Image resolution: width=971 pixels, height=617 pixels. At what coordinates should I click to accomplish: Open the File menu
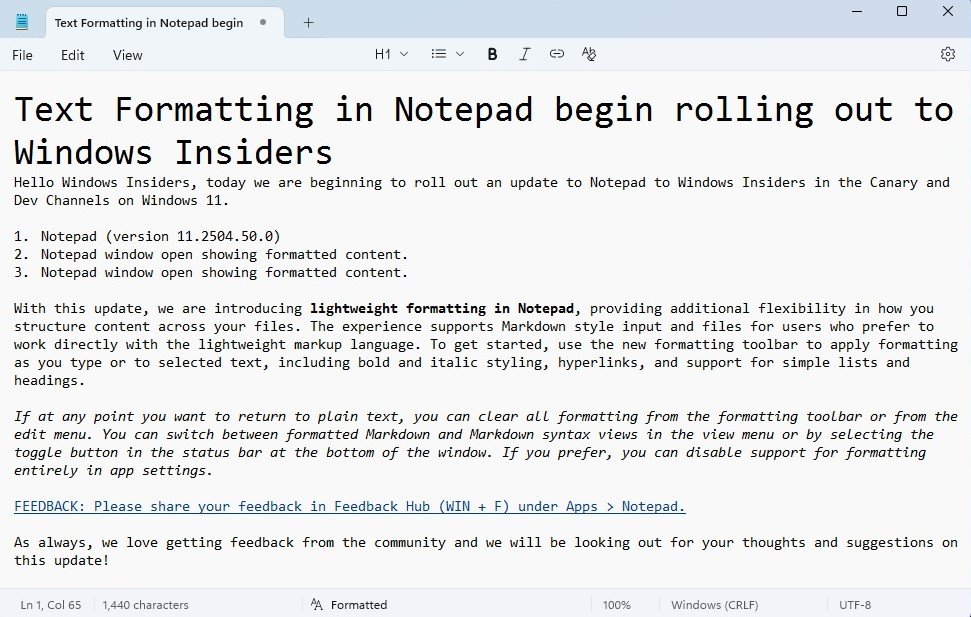[x=22, y=55]
